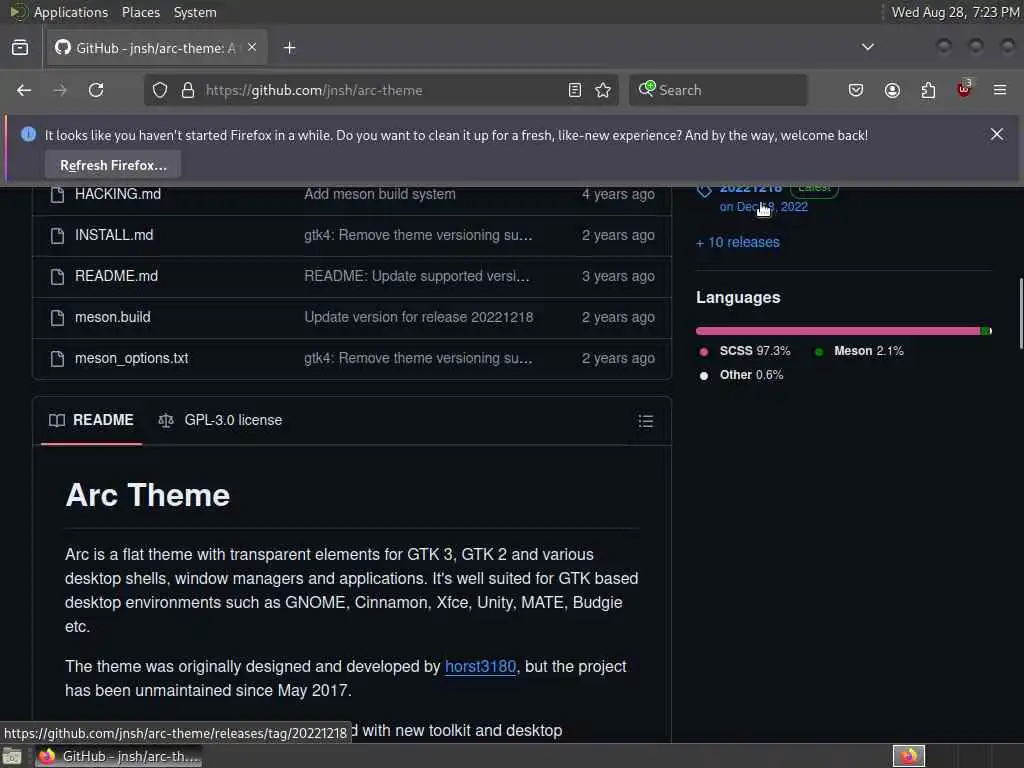Click the 'Arc Theme' README heading
The height and width of the screenshot is (768, 1024).
coord(148,495)
